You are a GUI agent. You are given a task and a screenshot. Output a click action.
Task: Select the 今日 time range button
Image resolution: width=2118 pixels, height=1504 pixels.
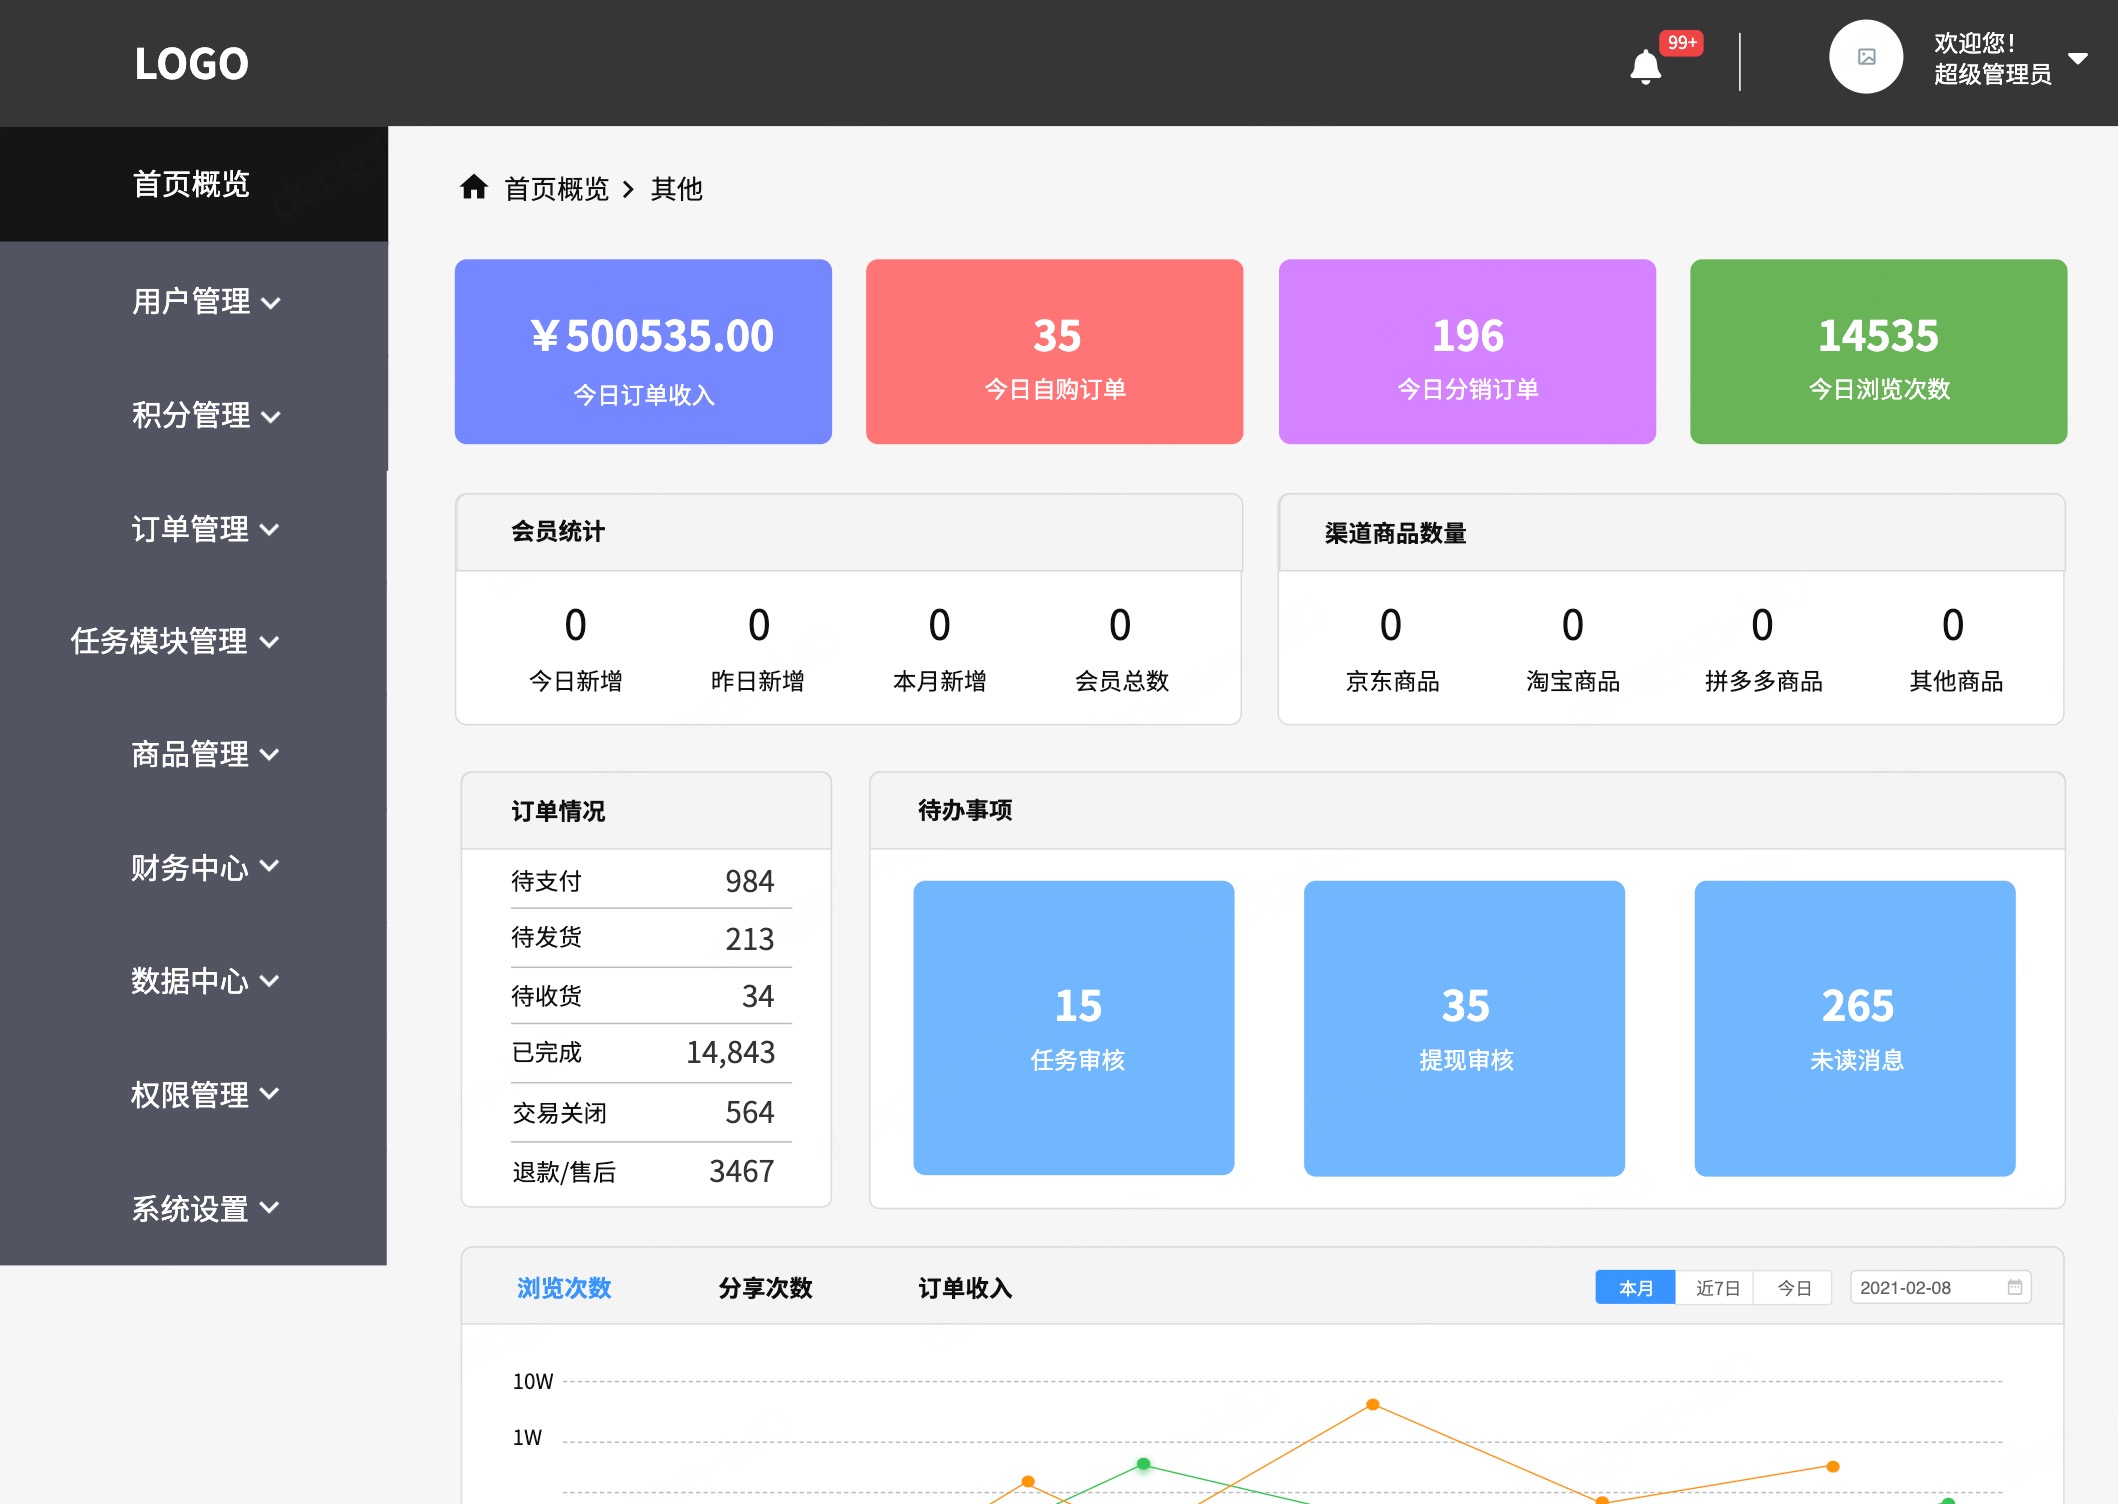coord(1794,1288)
